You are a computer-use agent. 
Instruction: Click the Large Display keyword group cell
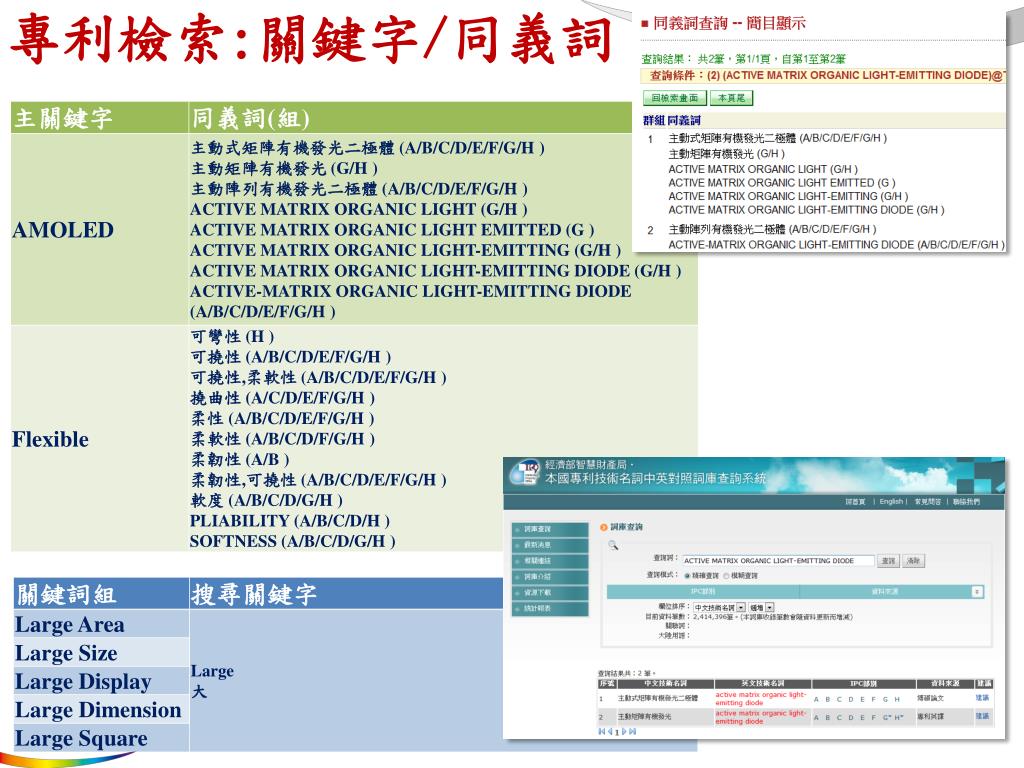coord(101,681)
